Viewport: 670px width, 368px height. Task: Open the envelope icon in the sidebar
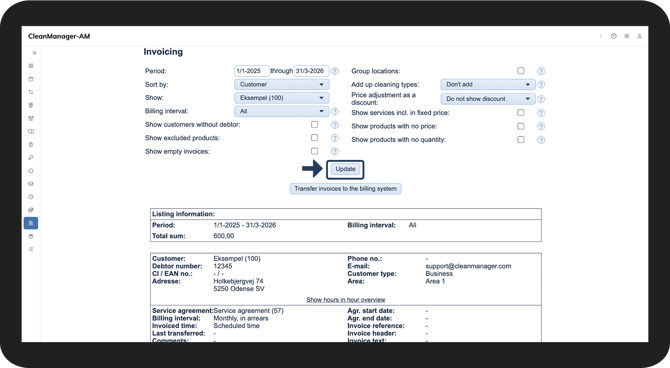pyautogui.click(x=31, y=184)
